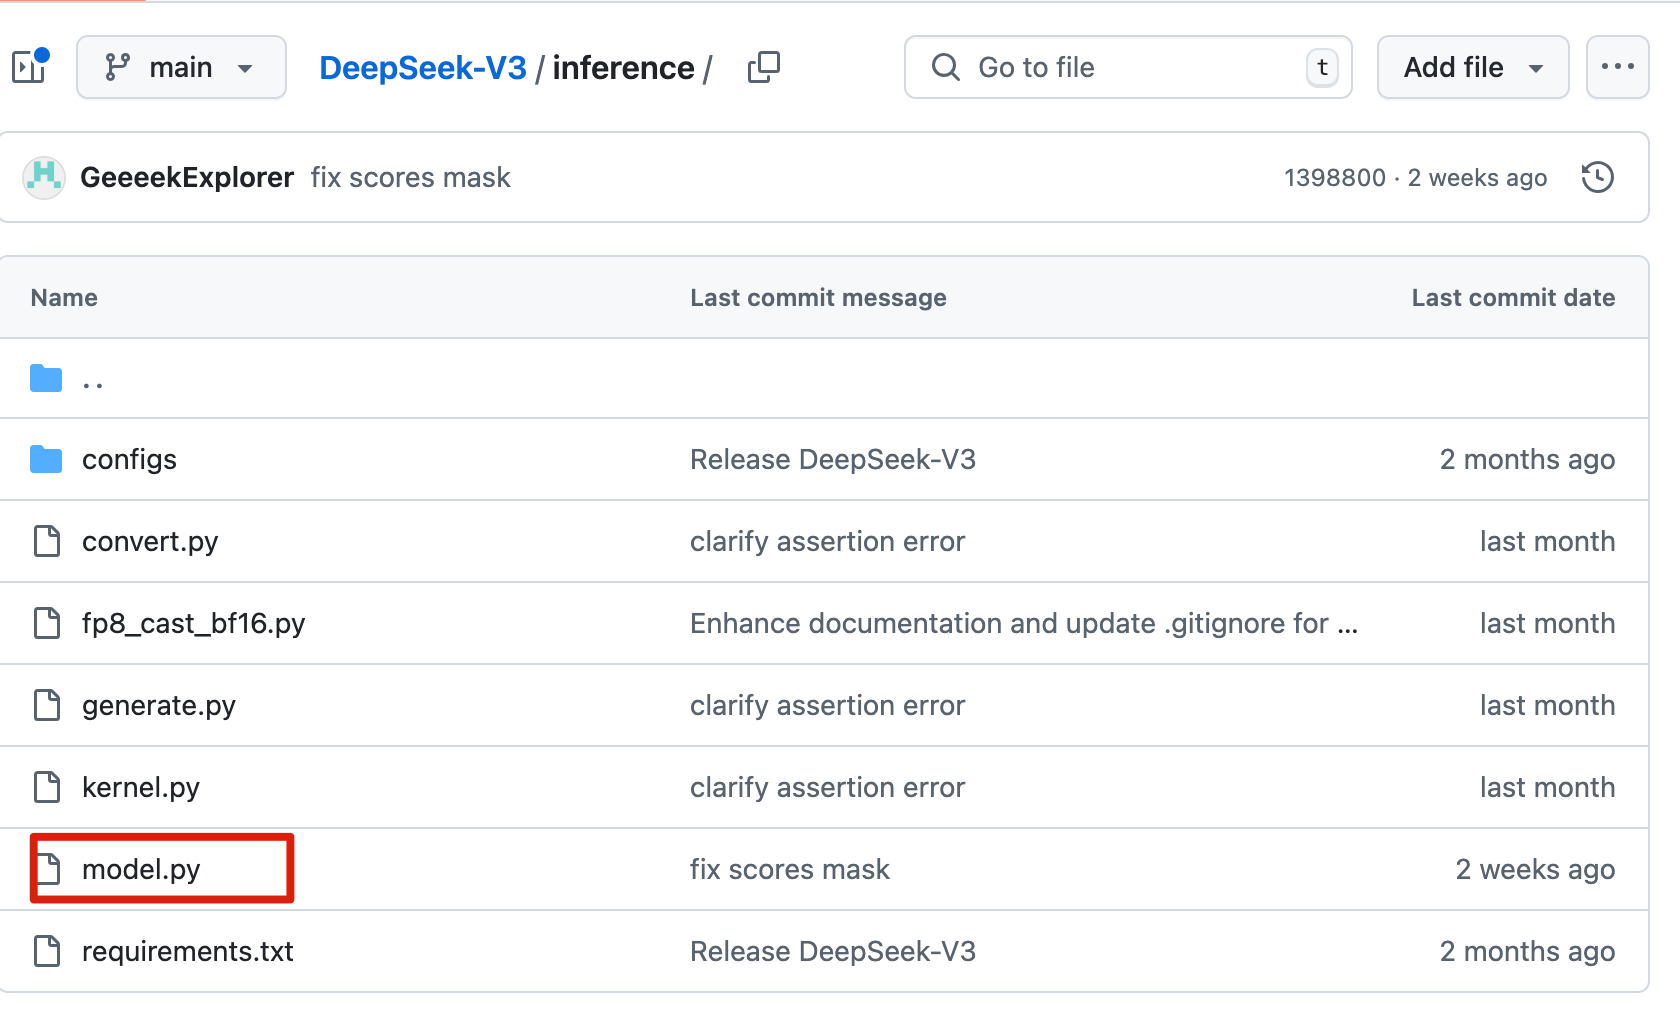Click the 'Last commit date' column header
Viewport: 1680px width, 1034px height.
1513,297
